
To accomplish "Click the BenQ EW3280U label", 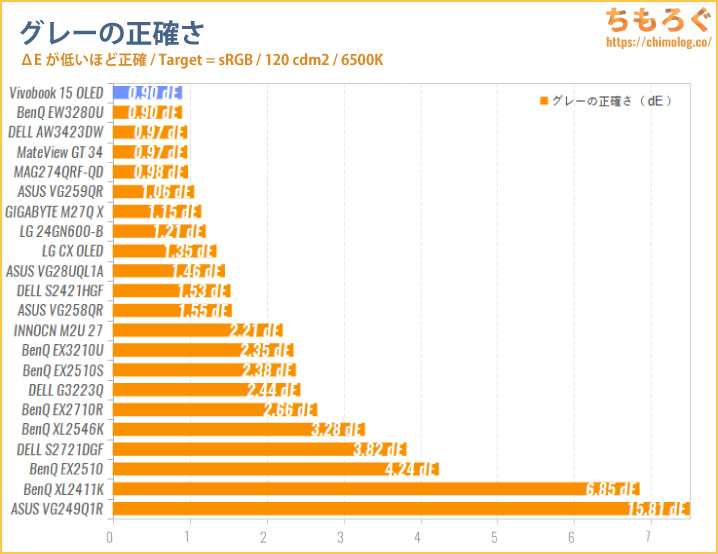I will [x=60, y=113].
